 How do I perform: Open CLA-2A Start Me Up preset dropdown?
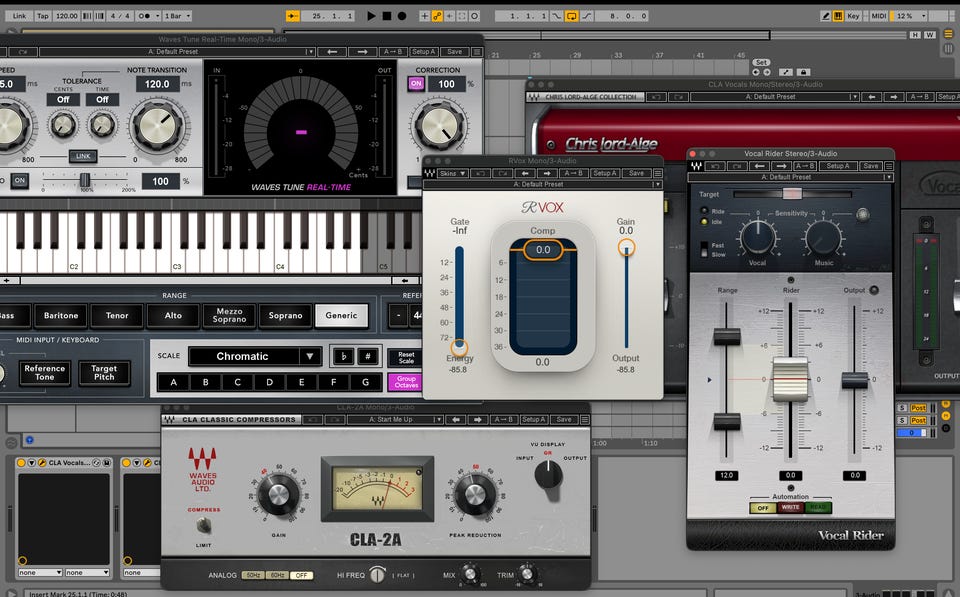point(395,419)
